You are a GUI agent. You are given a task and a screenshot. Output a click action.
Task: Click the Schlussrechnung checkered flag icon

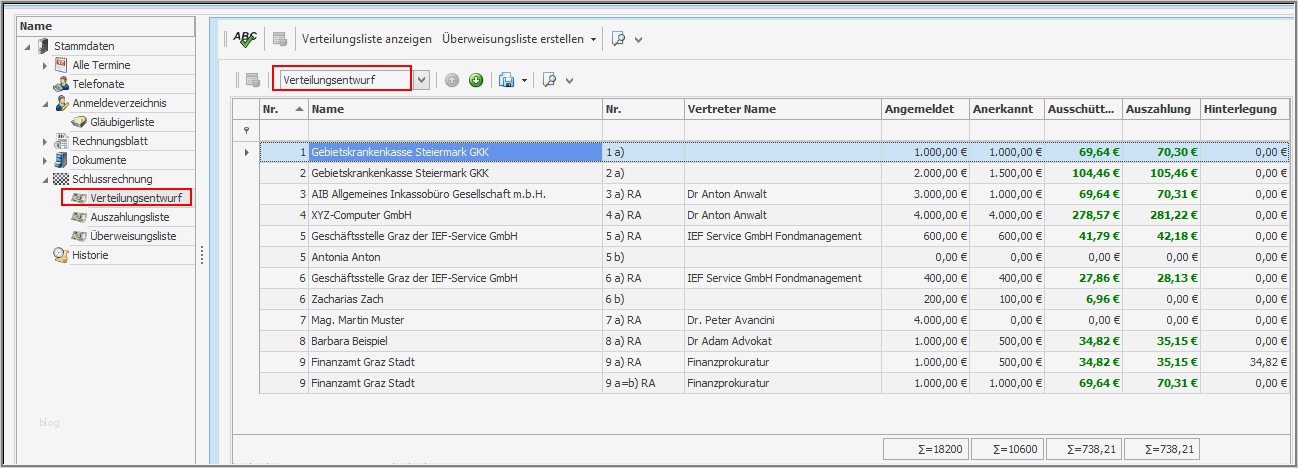tap(61, 179)
